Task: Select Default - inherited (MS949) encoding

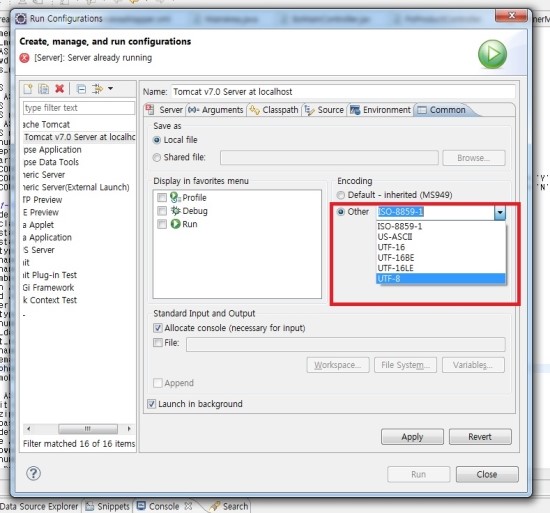Action: pyautogui.click(x=341, y=195)
